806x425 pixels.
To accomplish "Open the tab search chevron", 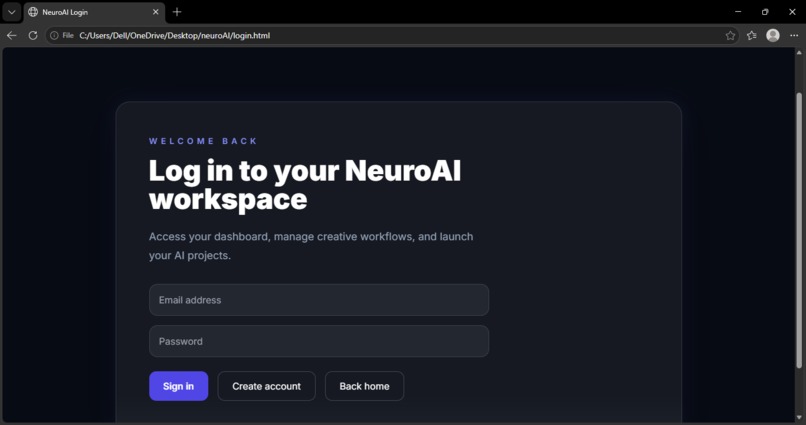I will click(11, 12).
